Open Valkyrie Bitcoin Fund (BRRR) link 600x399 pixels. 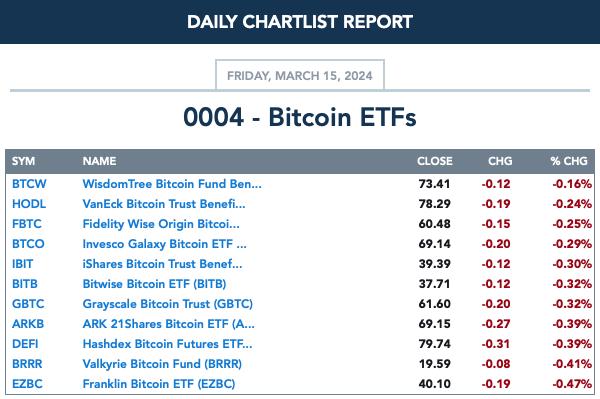162,364
